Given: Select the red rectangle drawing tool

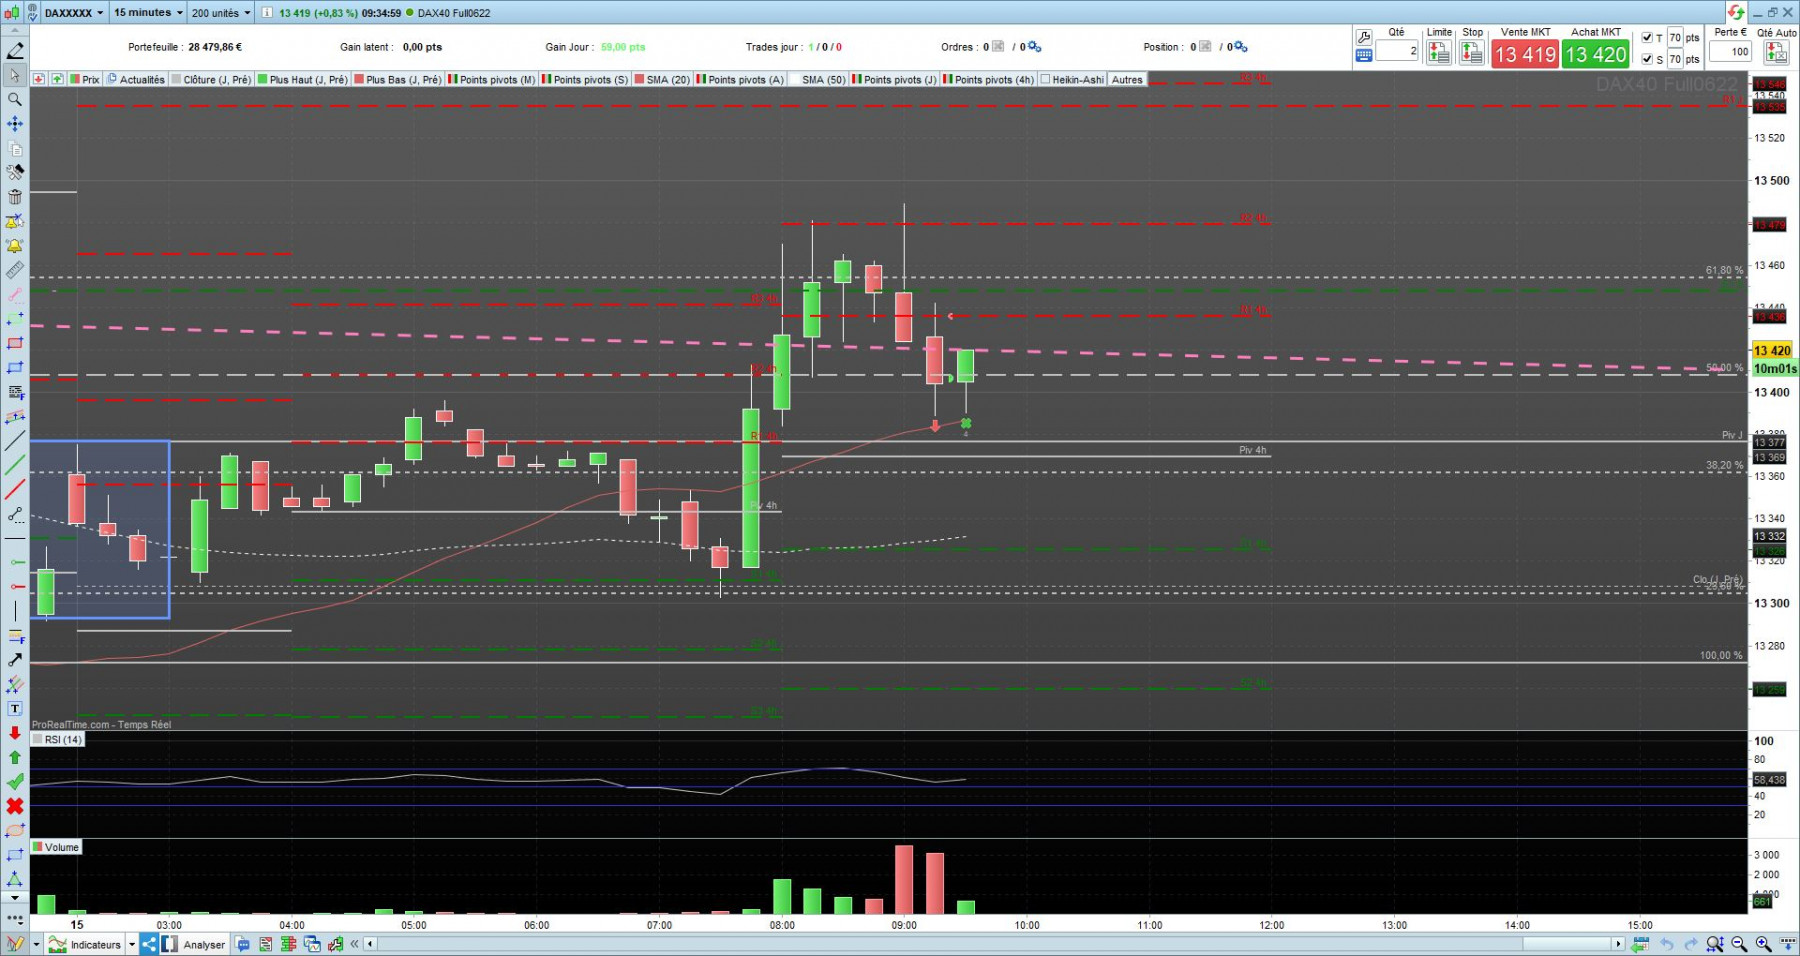Looking at the screenshot, I should coord(15,343).
